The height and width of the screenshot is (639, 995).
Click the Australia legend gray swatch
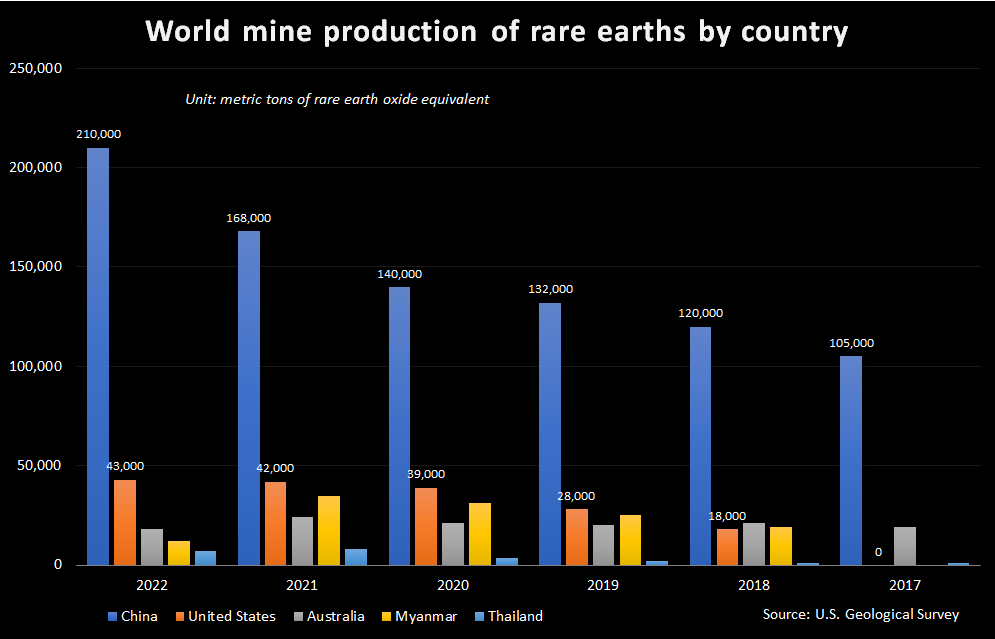point(299,617)
